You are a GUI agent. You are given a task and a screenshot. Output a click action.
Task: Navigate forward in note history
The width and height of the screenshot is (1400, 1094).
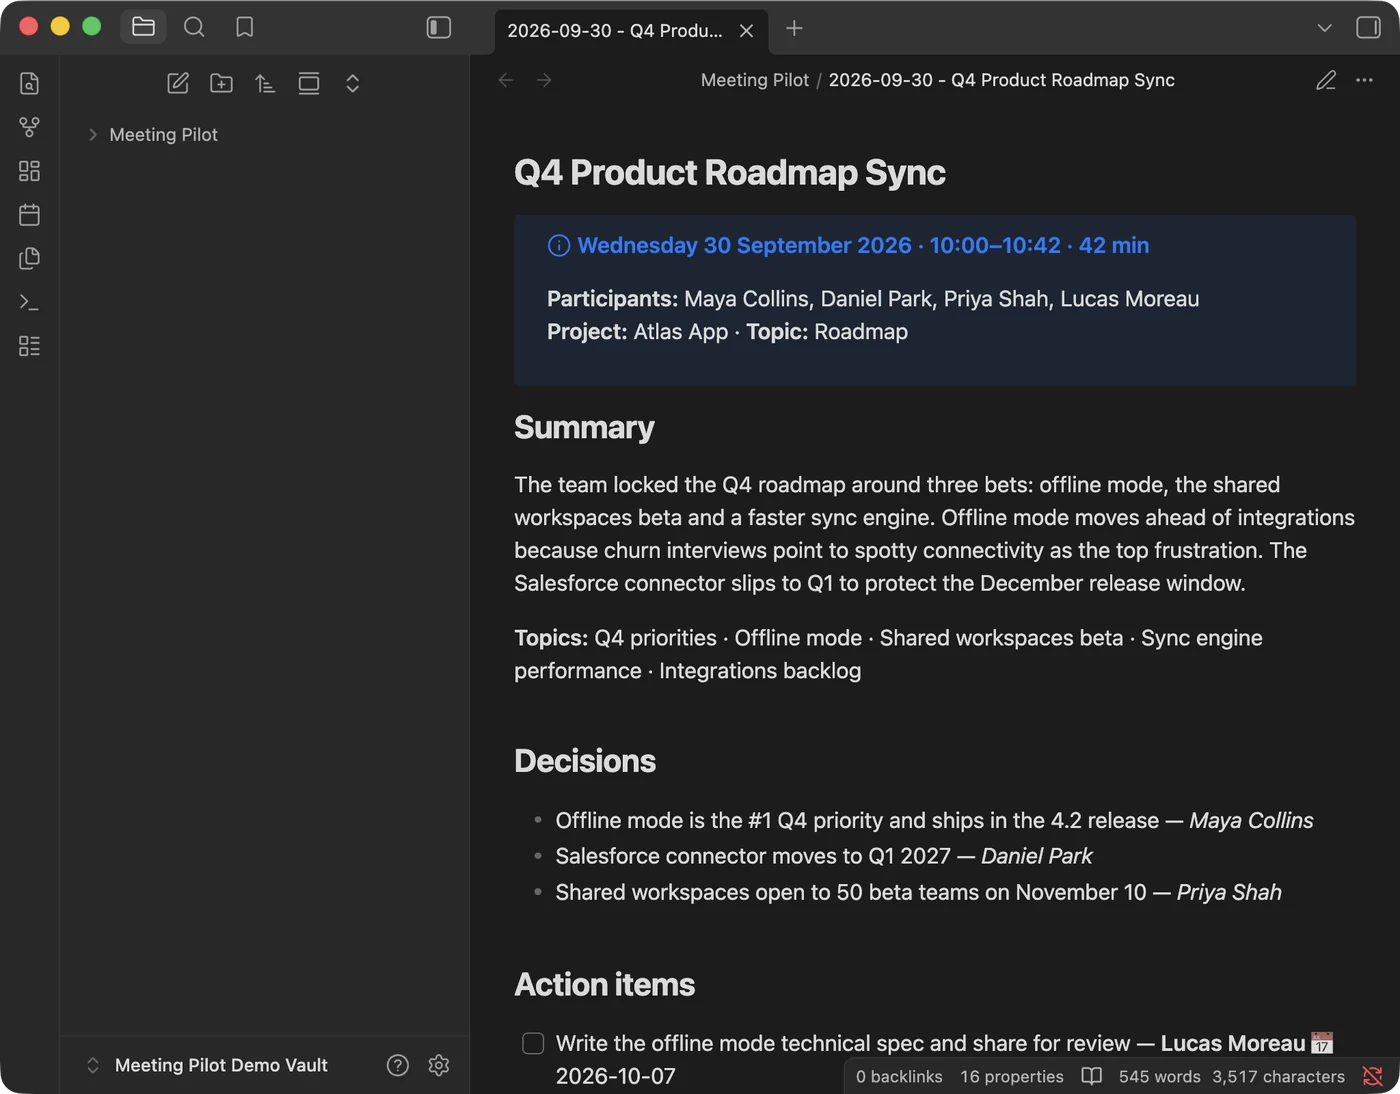544,80
